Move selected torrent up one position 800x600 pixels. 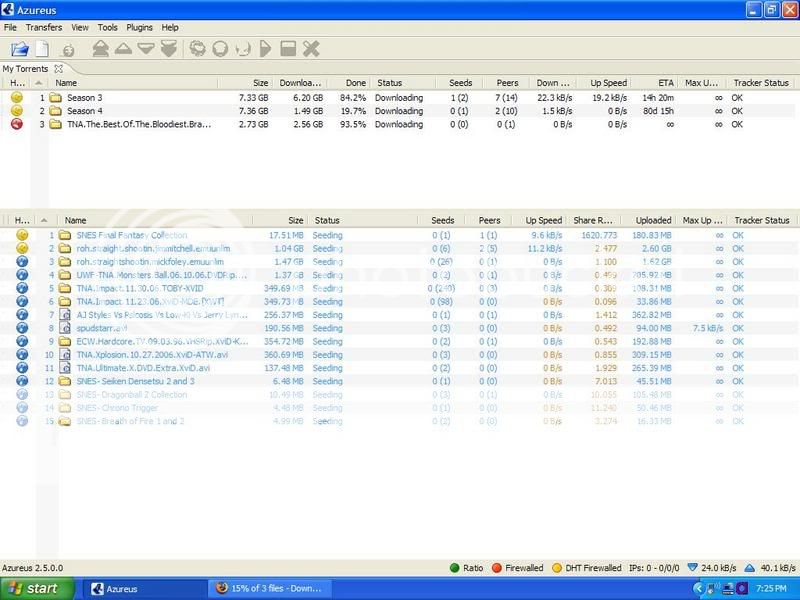[x=123, y=48]
